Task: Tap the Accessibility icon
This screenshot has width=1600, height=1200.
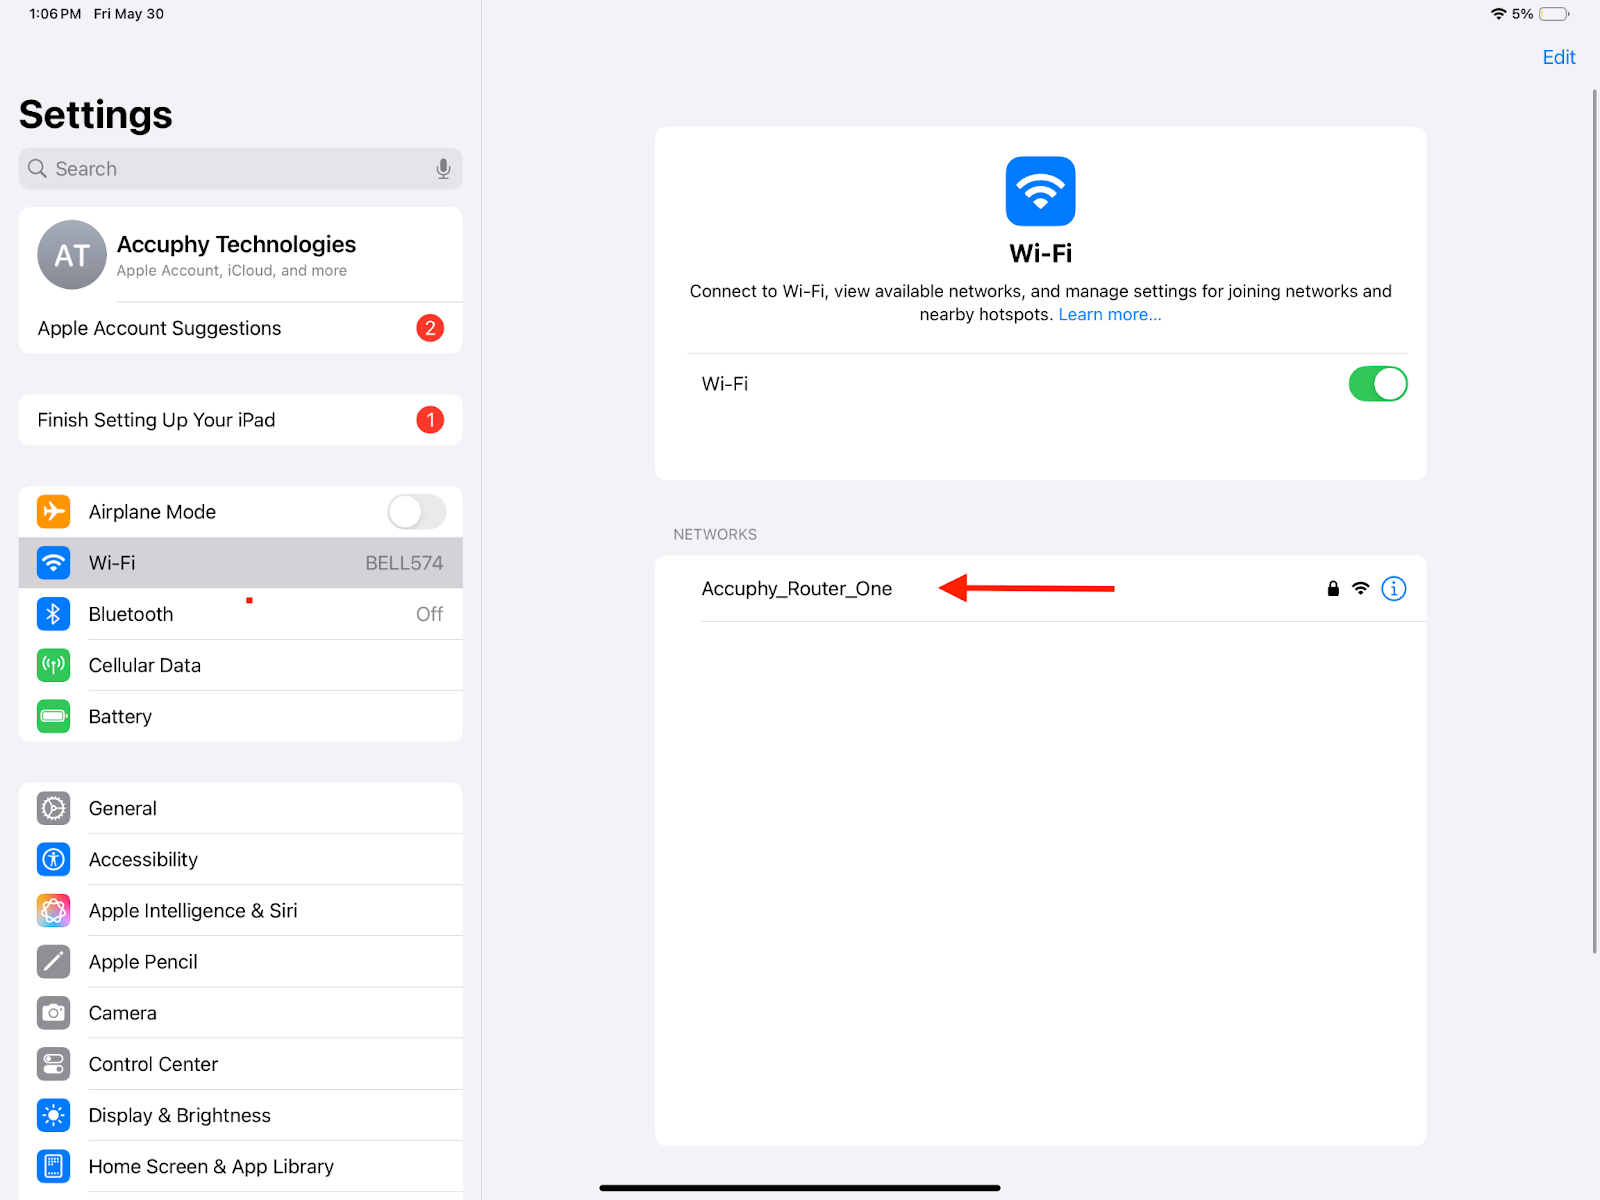Action: tap(54, 859)
